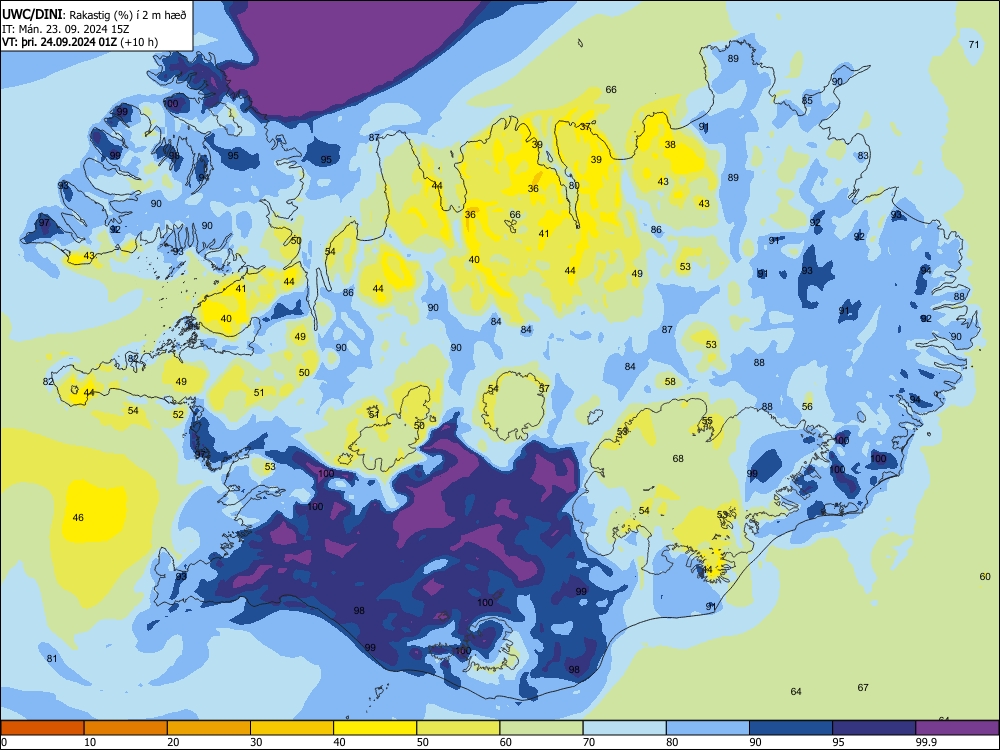Click the 'IT: Mán. 23. 09. 2024 15Z' line

click(65, 29)
